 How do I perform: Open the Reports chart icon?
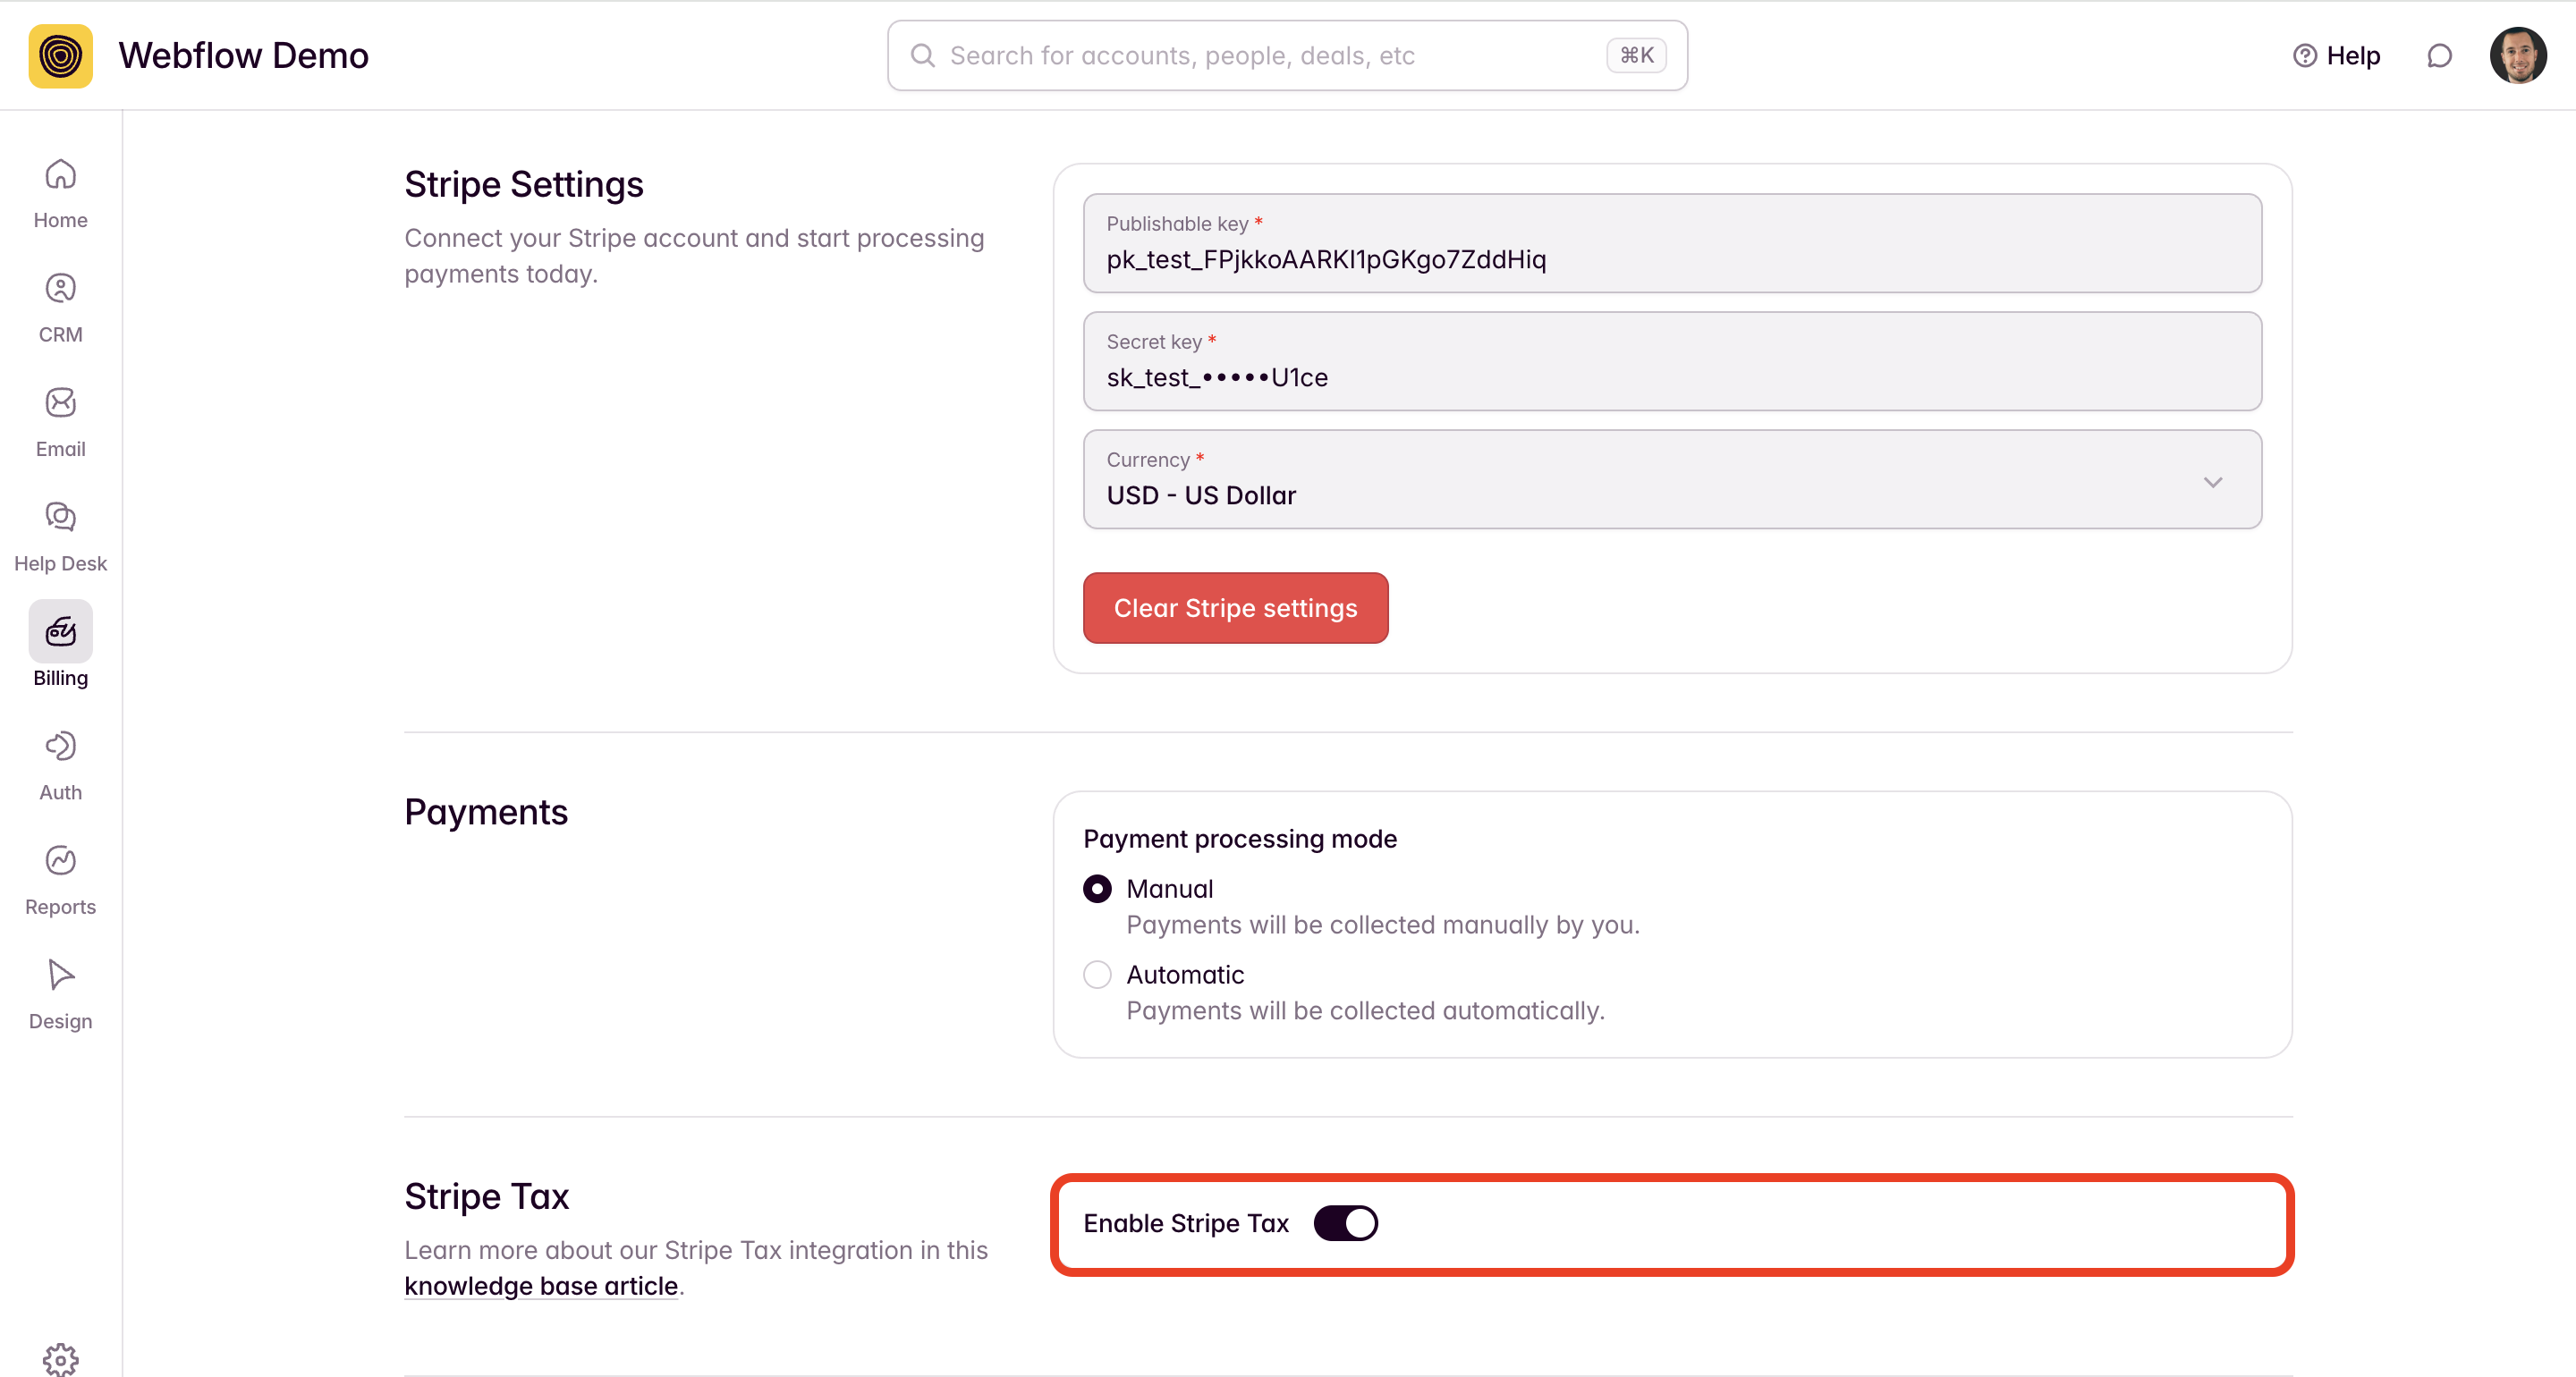60,860
